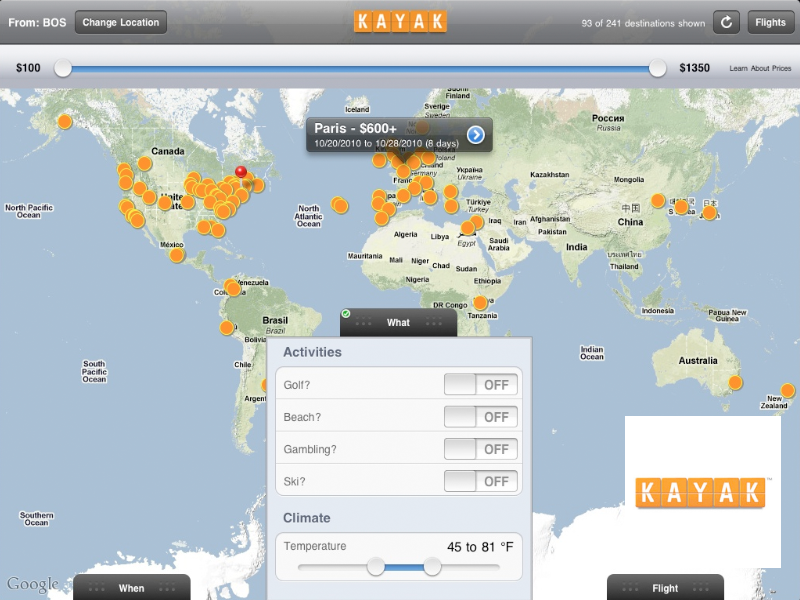Screen dimensions: 800x600
Task: Open the When filter tab
Action: (132, 588)
